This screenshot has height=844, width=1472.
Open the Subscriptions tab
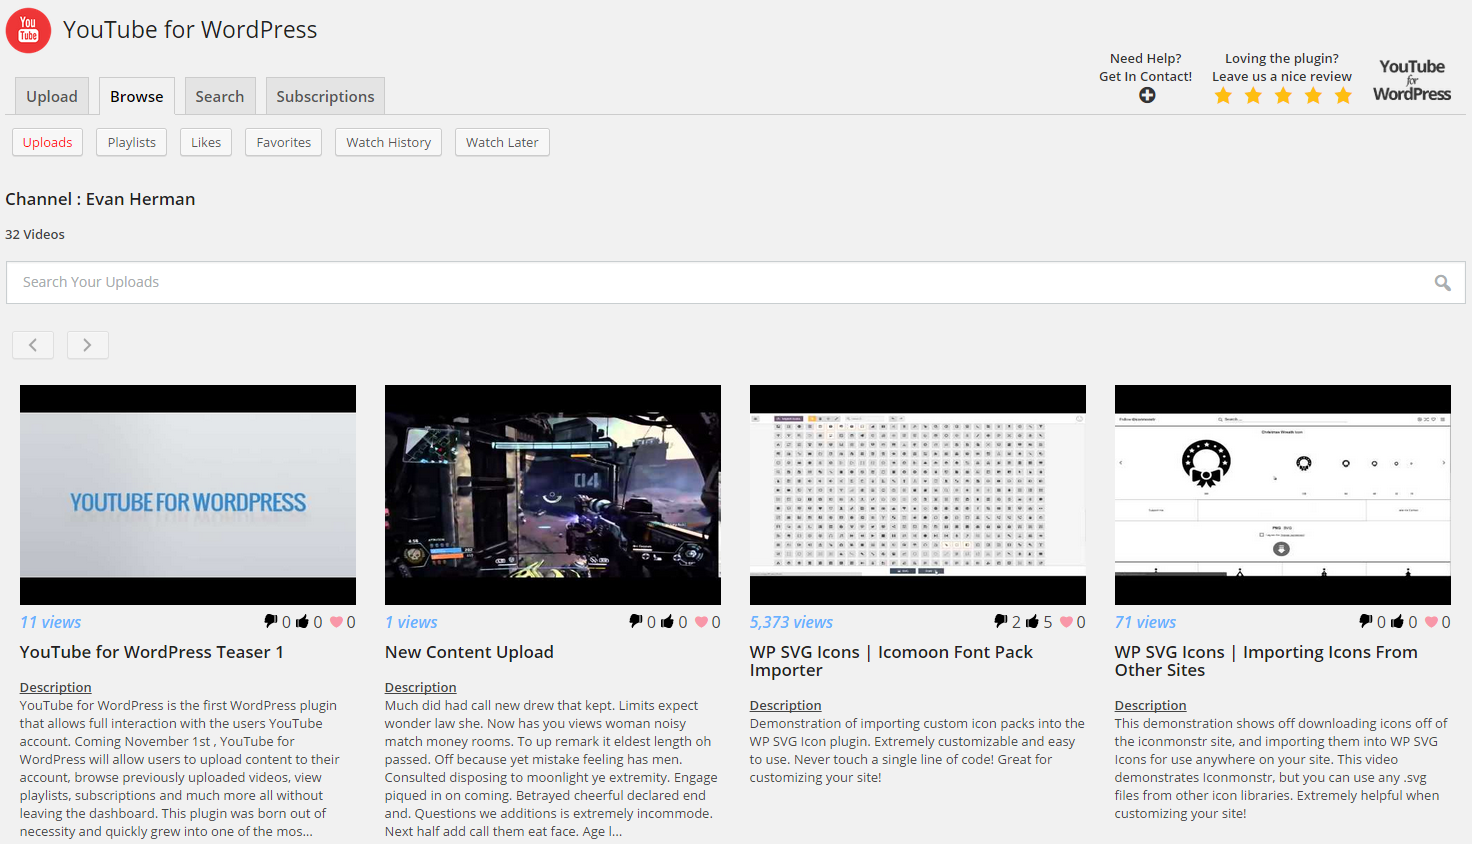tap(325, 96)
